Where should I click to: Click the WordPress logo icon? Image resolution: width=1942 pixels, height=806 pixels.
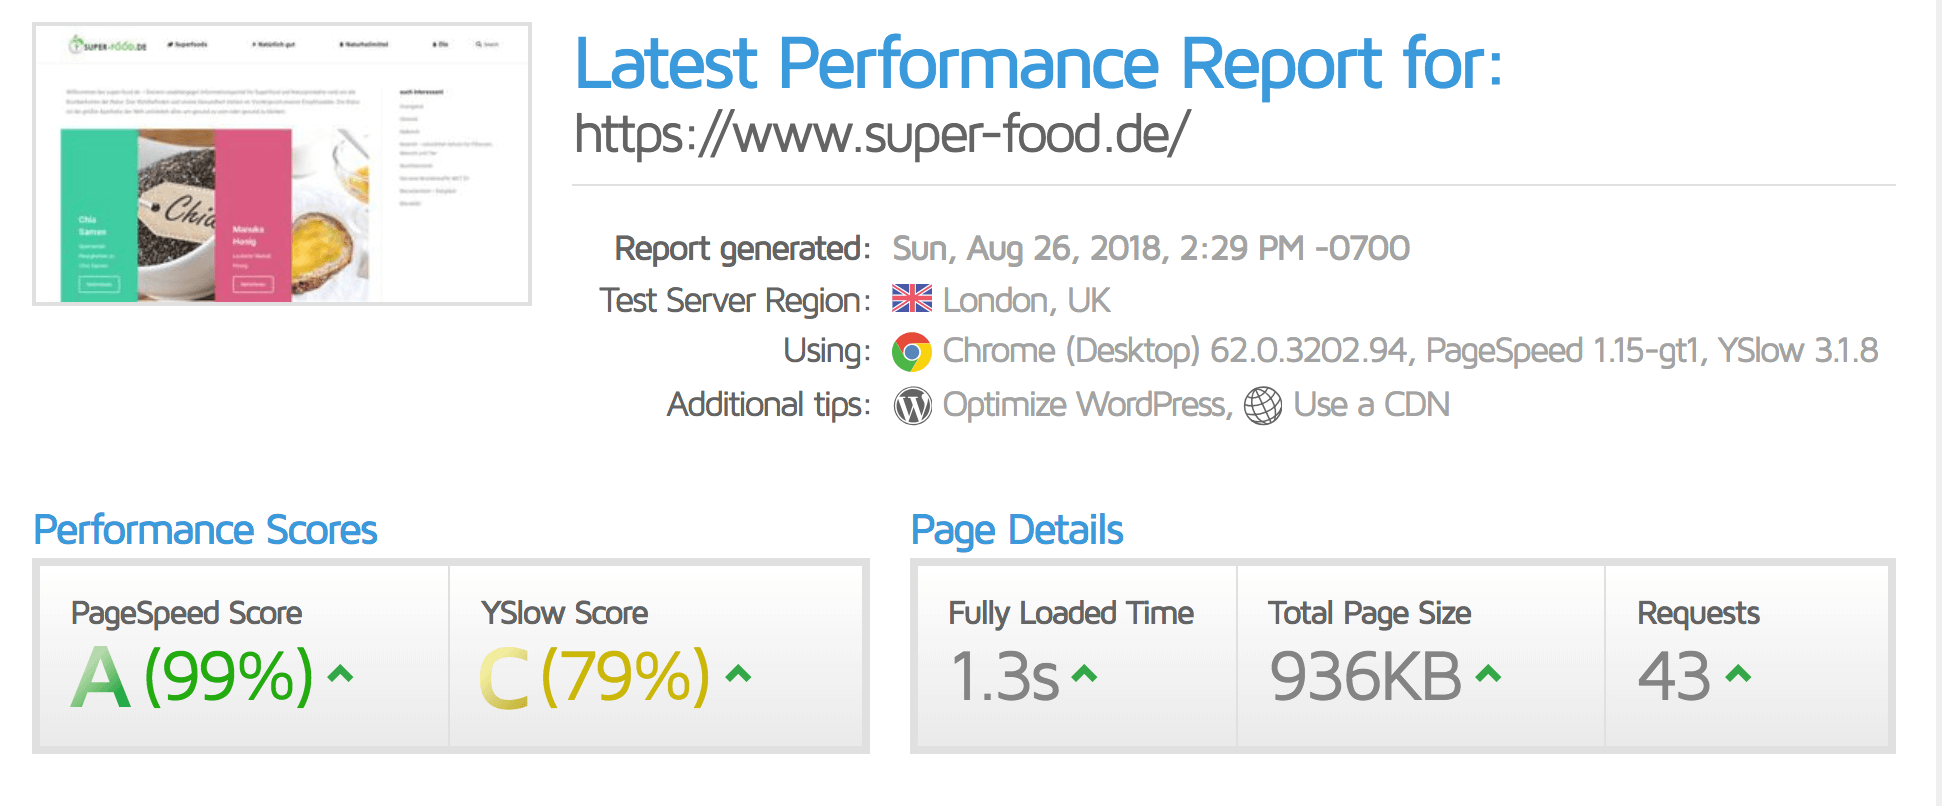click(912, 406)
